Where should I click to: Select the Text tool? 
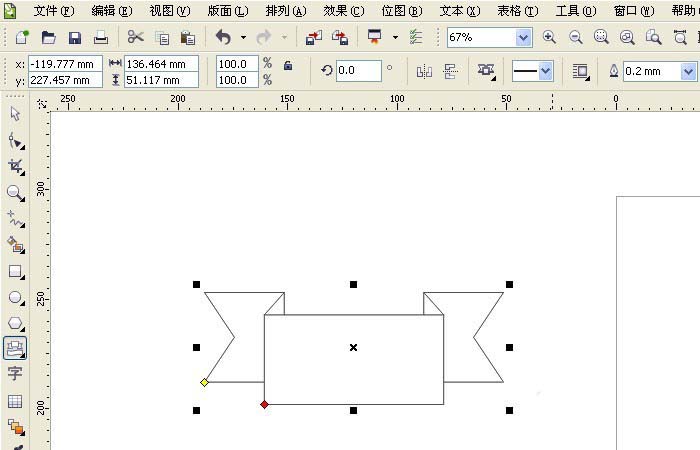[15, 373]
